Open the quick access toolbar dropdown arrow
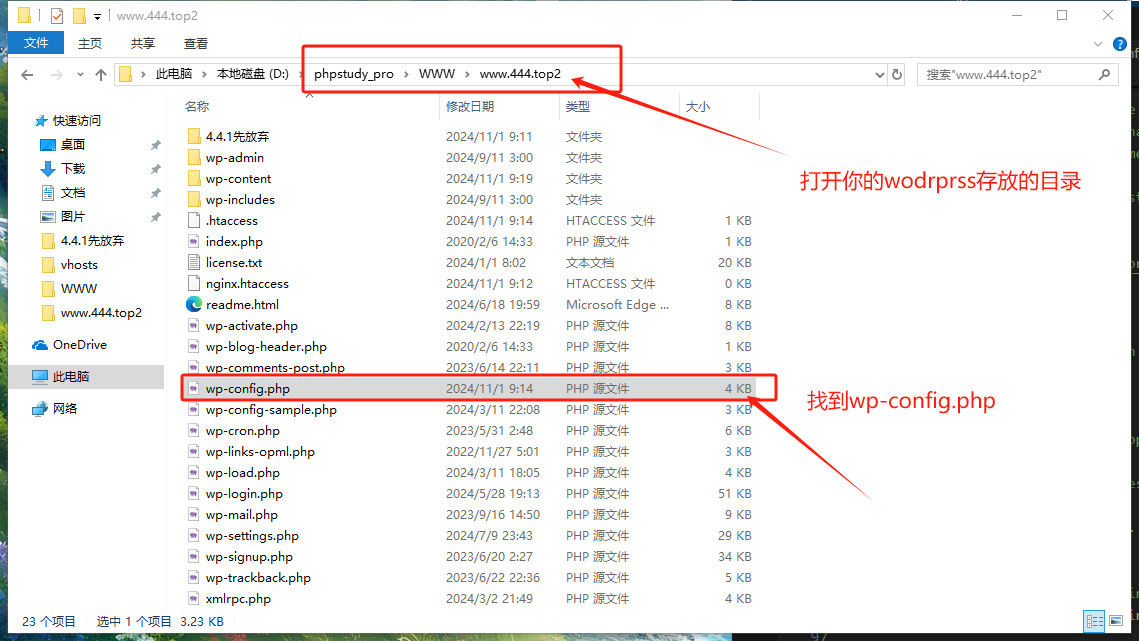The image size is (1139, 641). tap(97, 16)
